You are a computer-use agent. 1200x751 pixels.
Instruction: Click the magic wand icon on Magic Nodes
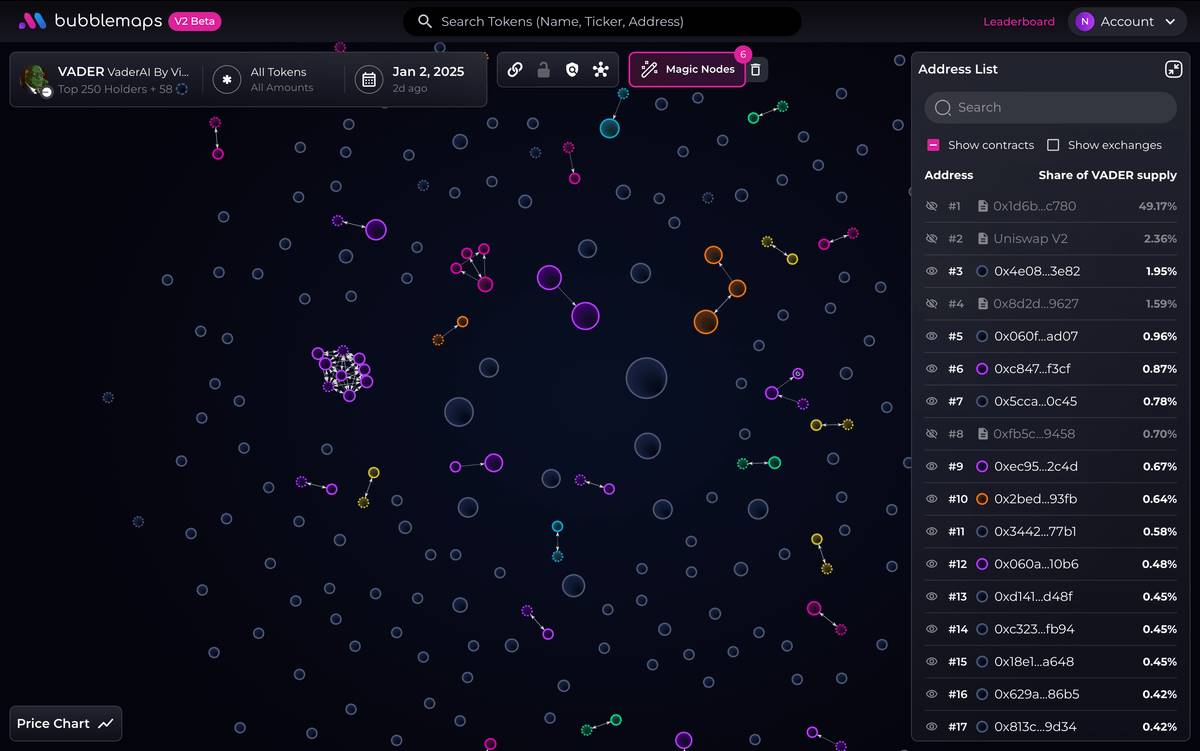pyautogui.click(x=649, y=69)
